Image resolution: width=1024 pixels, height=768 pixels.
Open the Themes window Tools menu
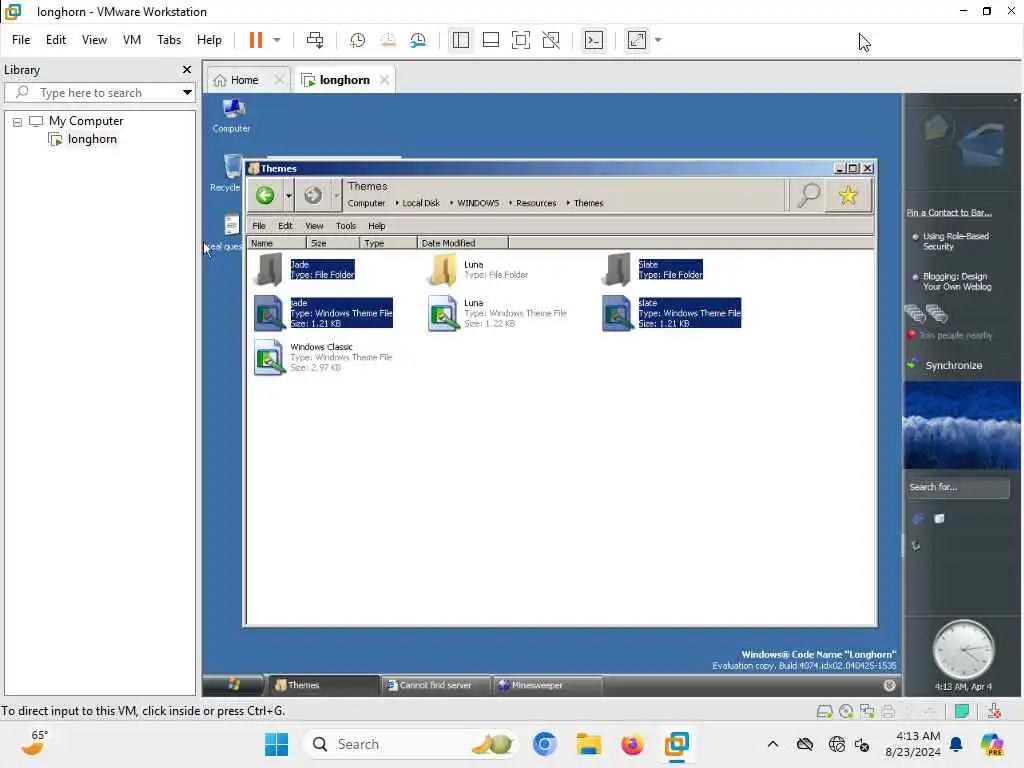(345, 226)
